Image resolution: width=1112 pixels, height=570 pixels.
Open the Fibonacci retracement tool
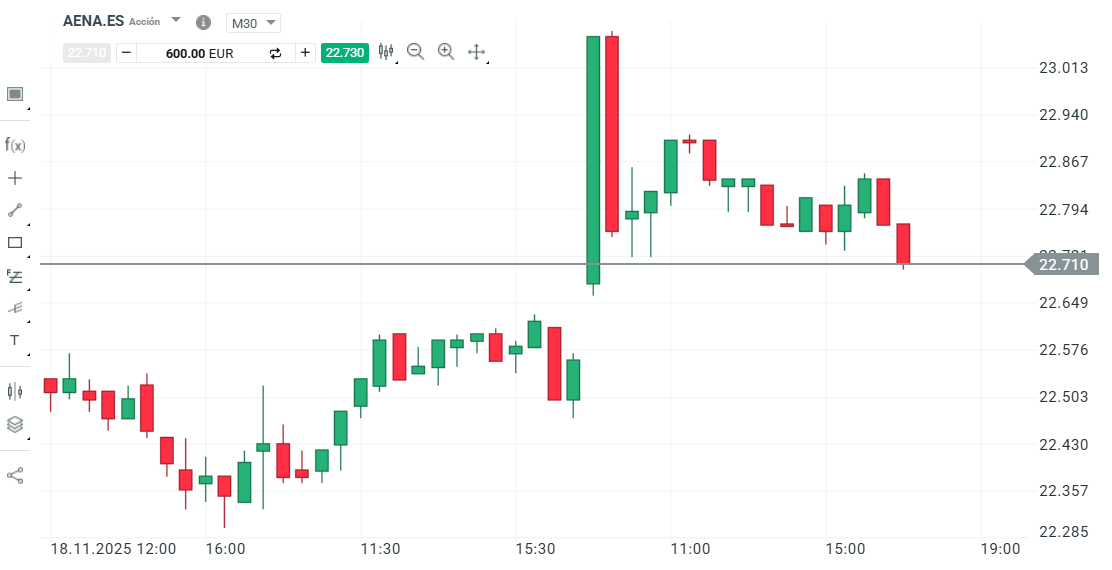(x=15, y=275)
